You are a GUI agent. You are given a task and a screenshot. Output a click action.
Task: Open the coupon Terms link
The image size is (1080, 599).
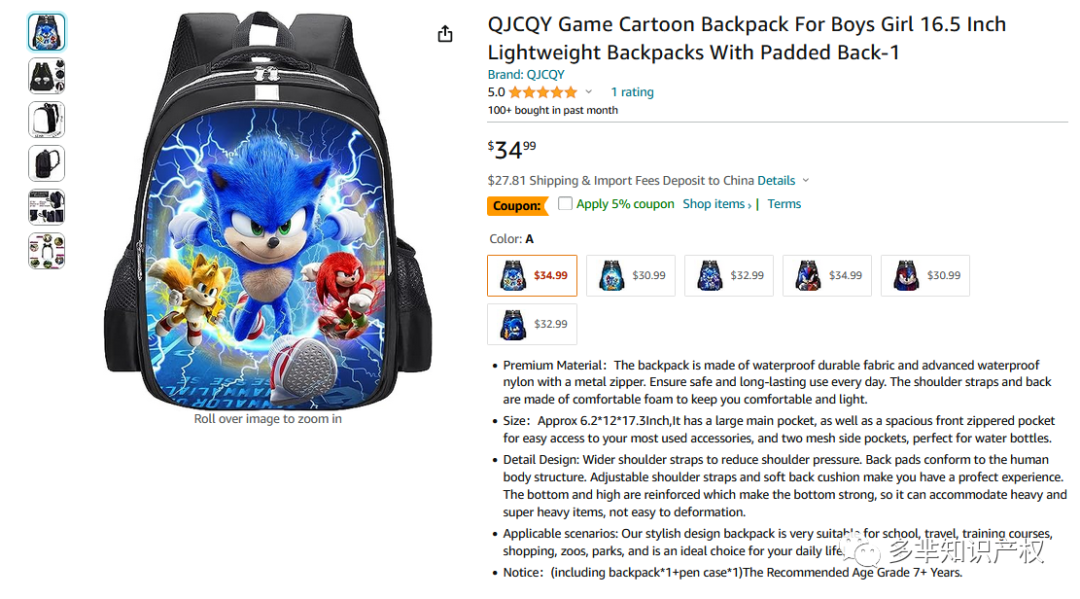click(784, 204)
